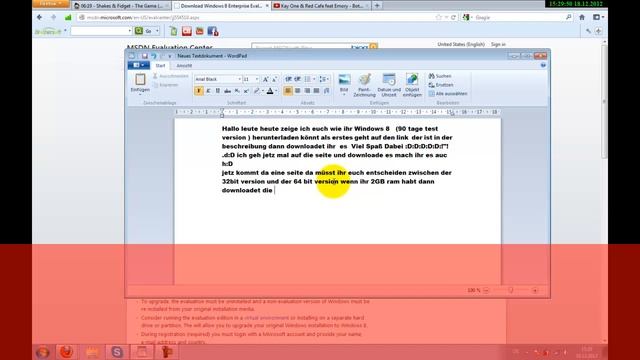Click the virtual environment link on MSDN page
The height and width of the screenshot is (360, 640).
(x=266, y=318)
